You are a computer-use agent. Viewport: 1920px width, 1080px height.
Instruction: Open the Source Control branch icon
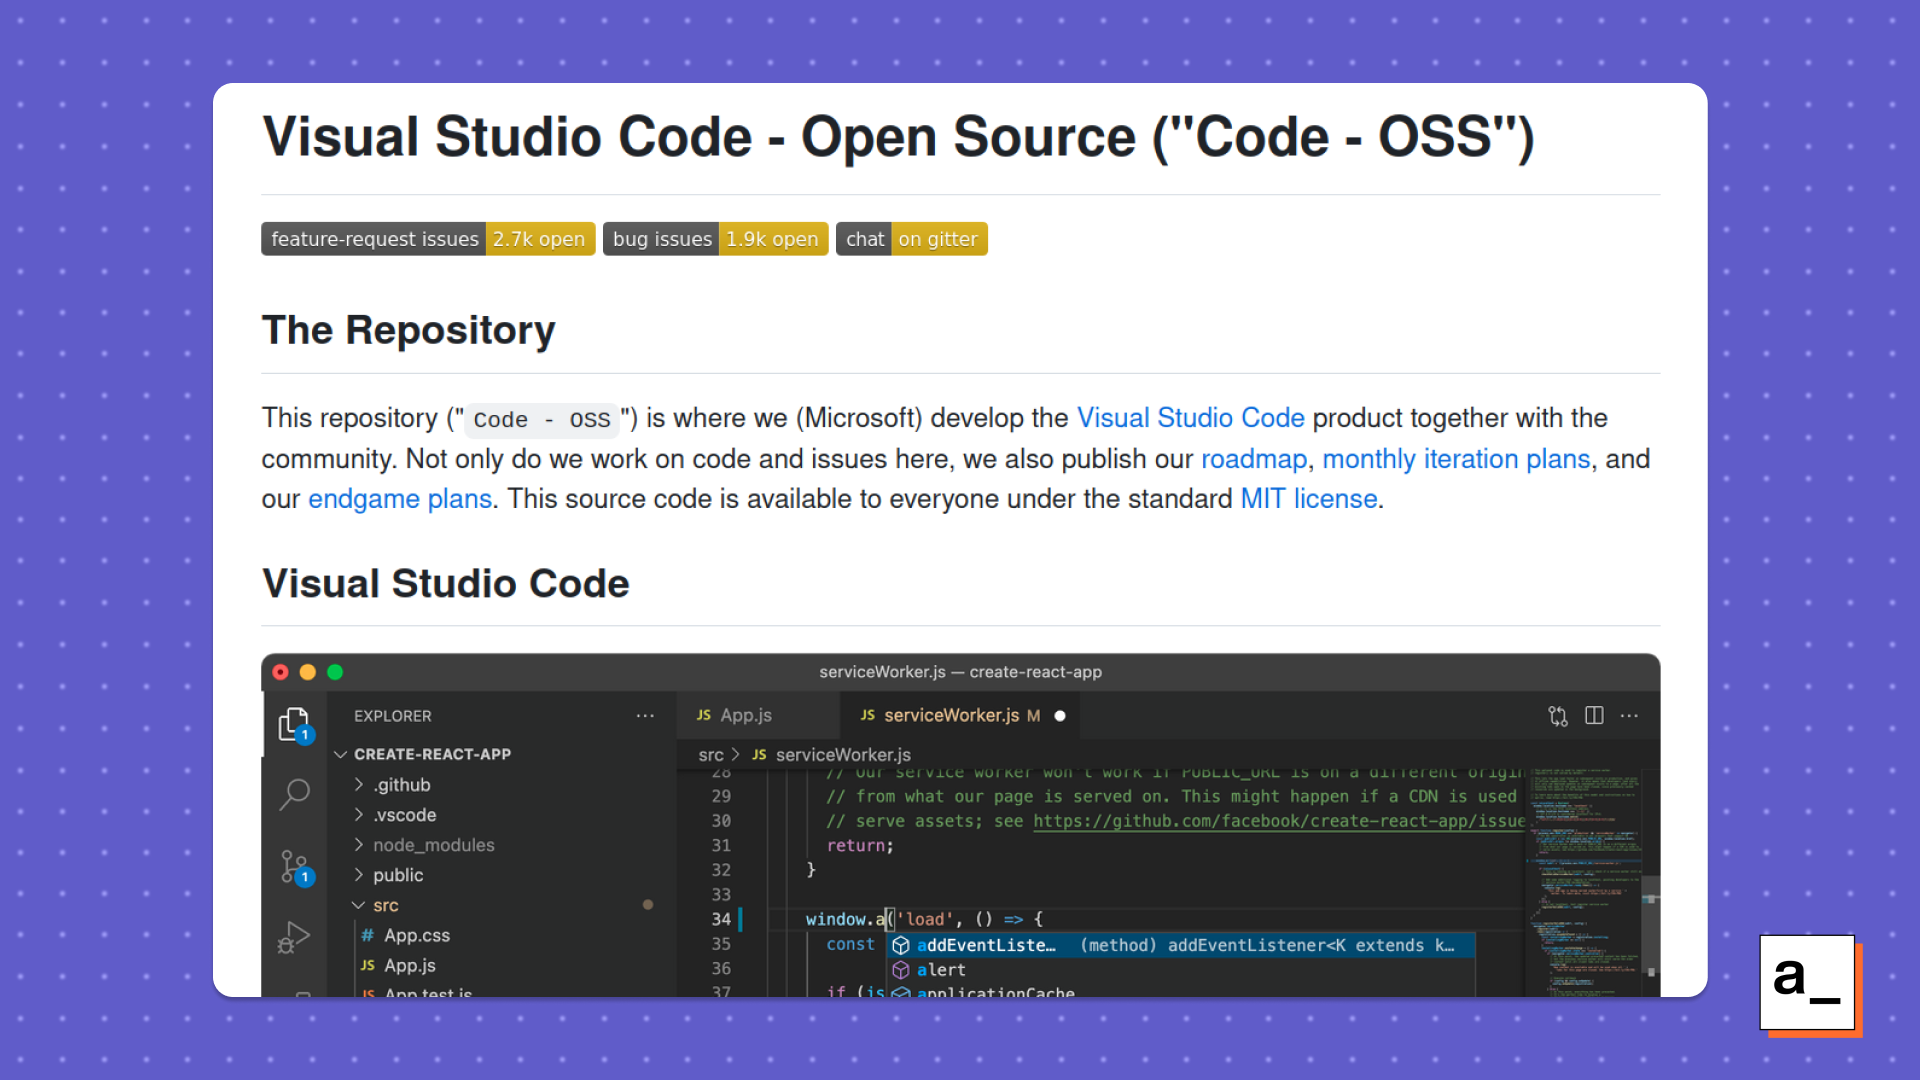coord(294,866)
